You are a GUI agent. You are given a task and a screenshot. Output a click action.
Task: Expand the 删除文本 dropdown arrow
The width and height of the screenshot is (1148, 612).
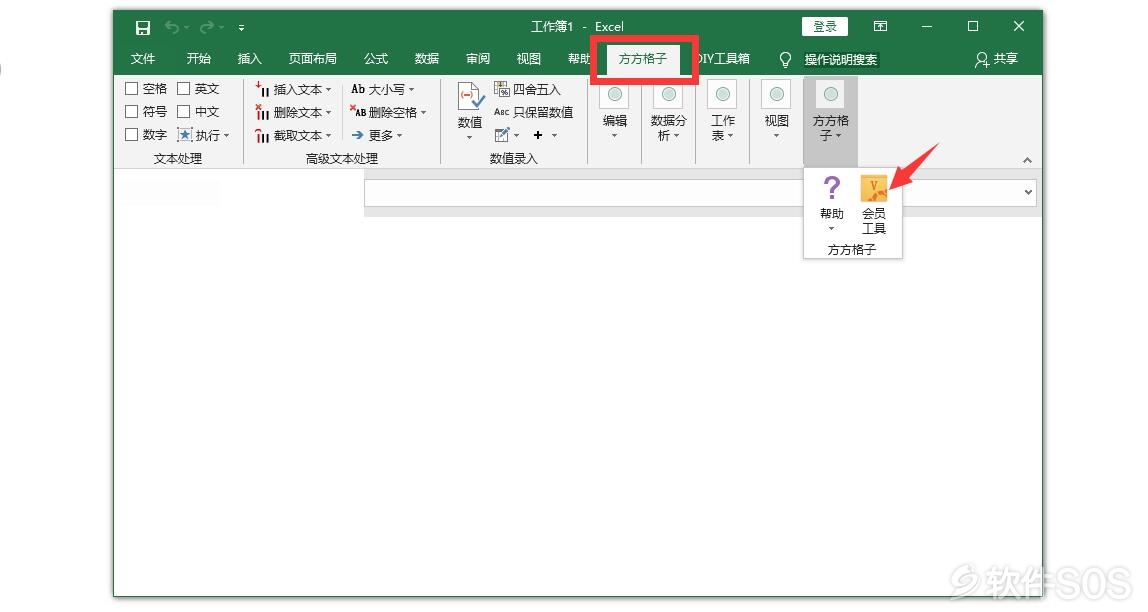click(x=329, y=113)
